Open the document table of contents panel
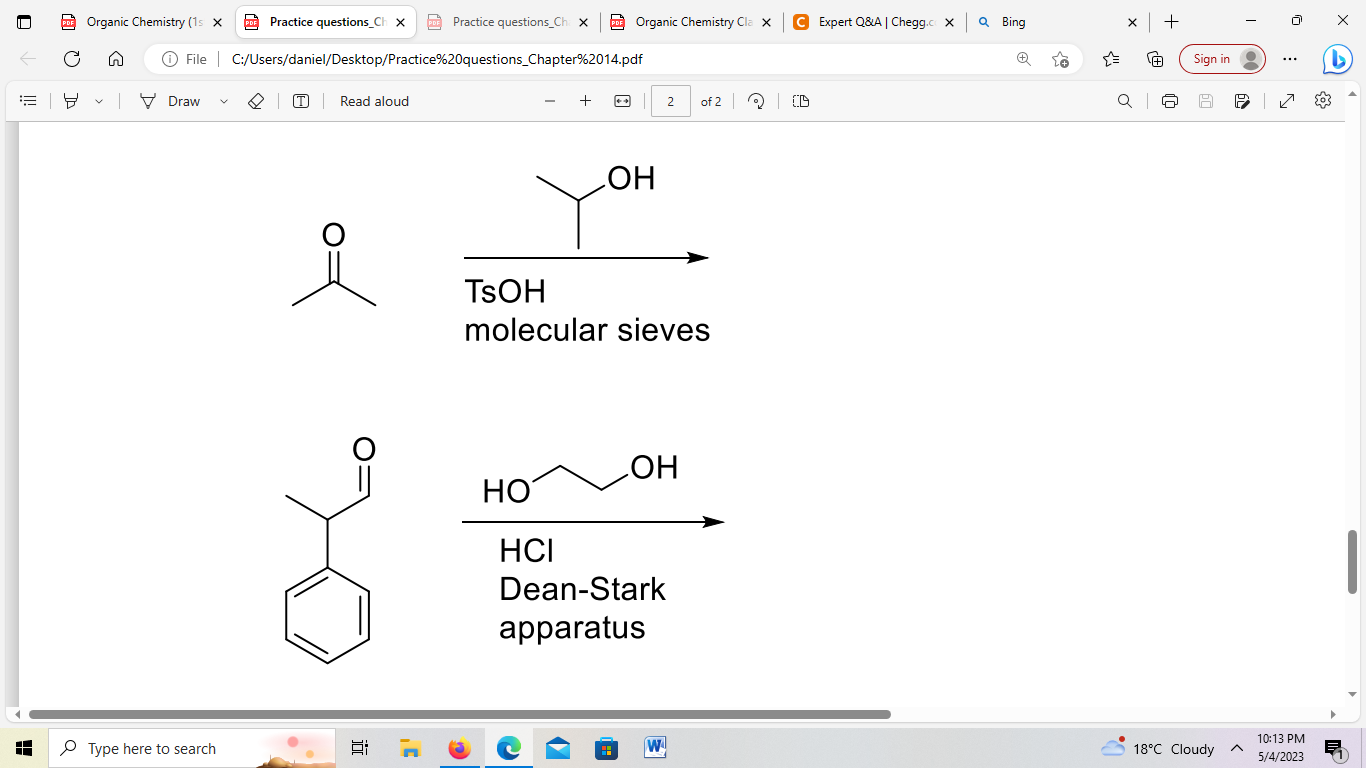The height and width of the screenshot is (768, 1366). tap(27, 100)
